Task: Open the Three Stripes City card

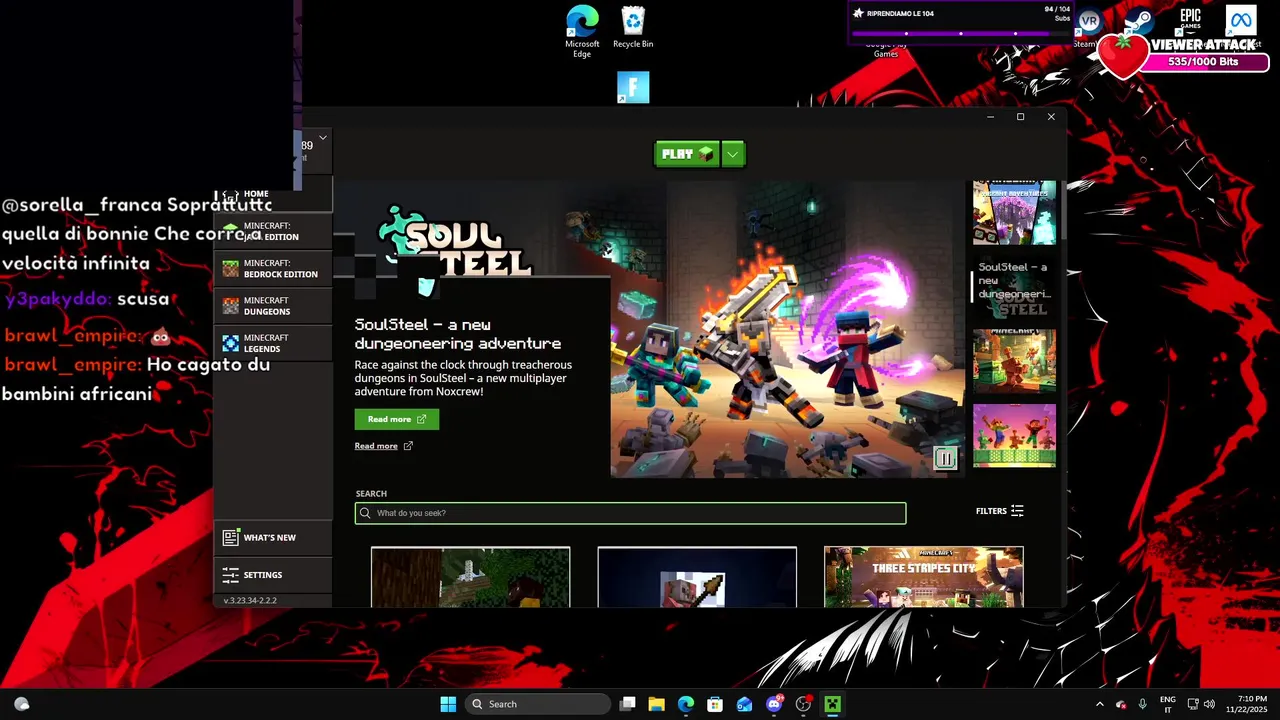Action: [x=924, y=577]
